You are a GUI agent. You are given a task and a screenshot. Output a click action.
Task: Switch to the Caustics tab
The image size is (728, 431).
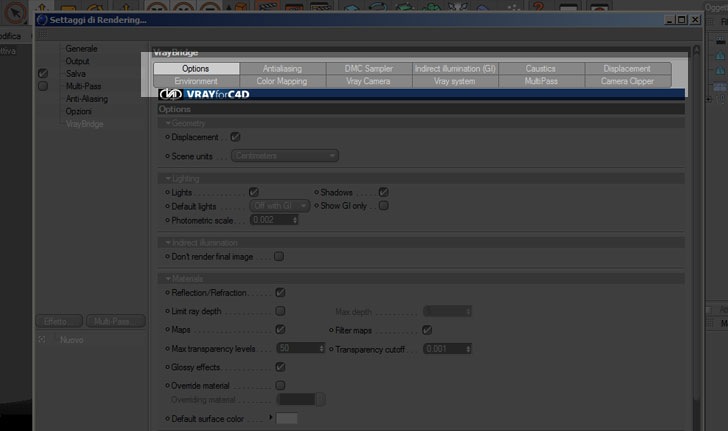tap(541, 69)
